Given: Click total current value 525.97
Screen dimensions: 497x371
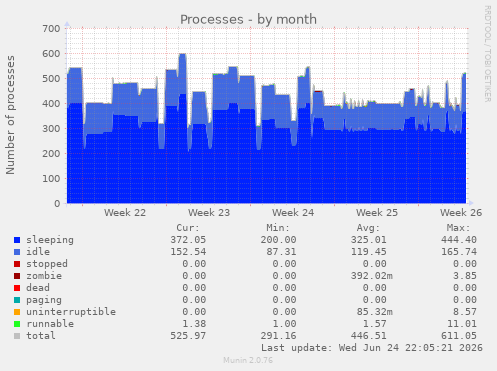Looking at the screenshot, I should [x=188, y=336].
